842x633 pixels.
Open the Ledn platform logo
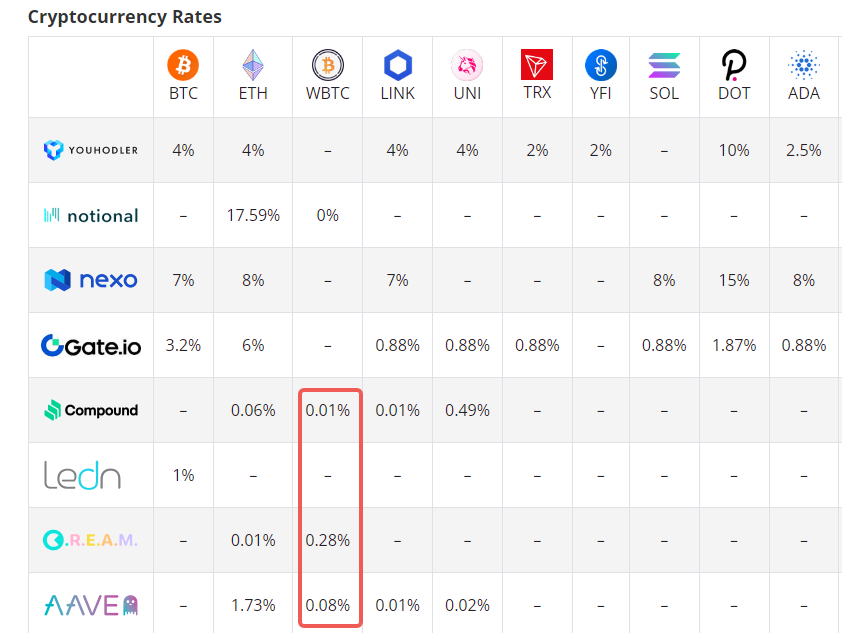pyautogui.click(x=83, y=475)
